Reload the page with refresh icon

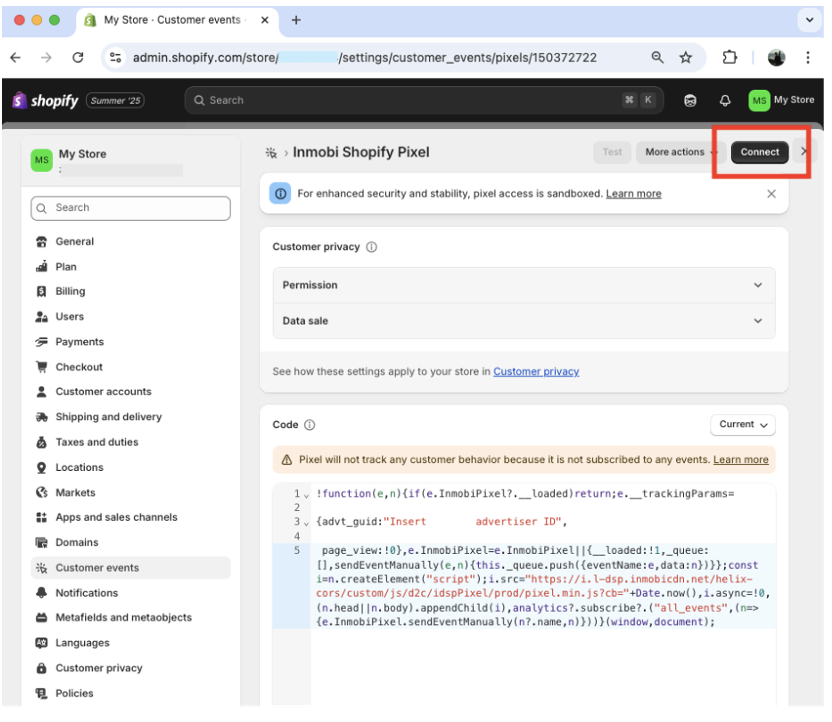(78, 57)
